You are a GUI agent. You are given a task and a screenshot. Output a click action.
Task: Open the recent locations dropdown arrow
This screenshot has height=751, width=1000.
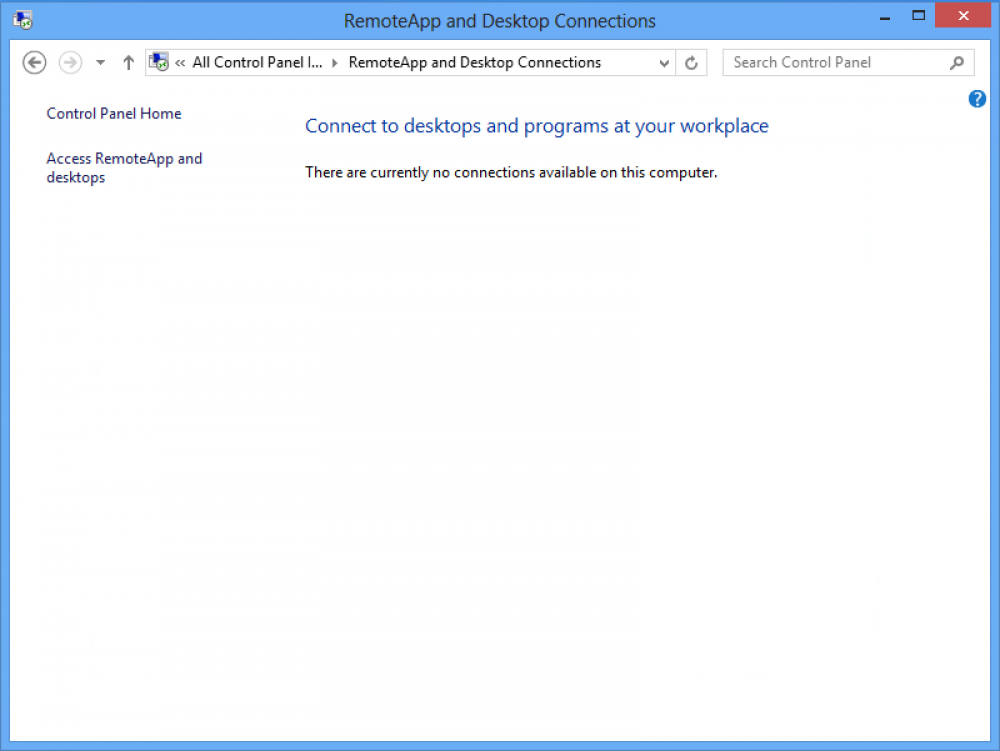pos(100,62)
